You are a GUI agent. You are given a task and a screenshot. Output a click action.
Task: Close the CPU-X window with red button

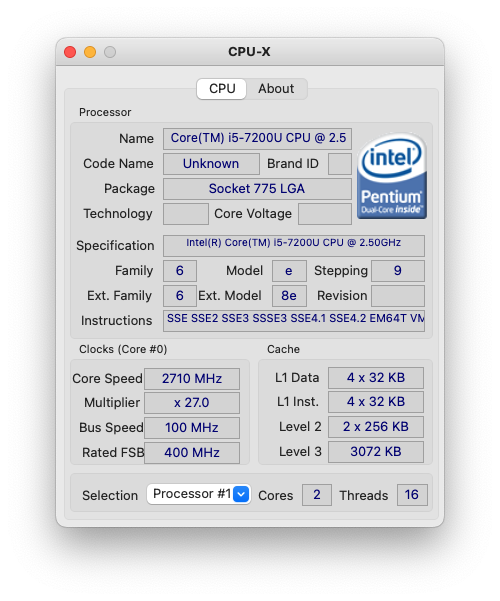(70, 52)
